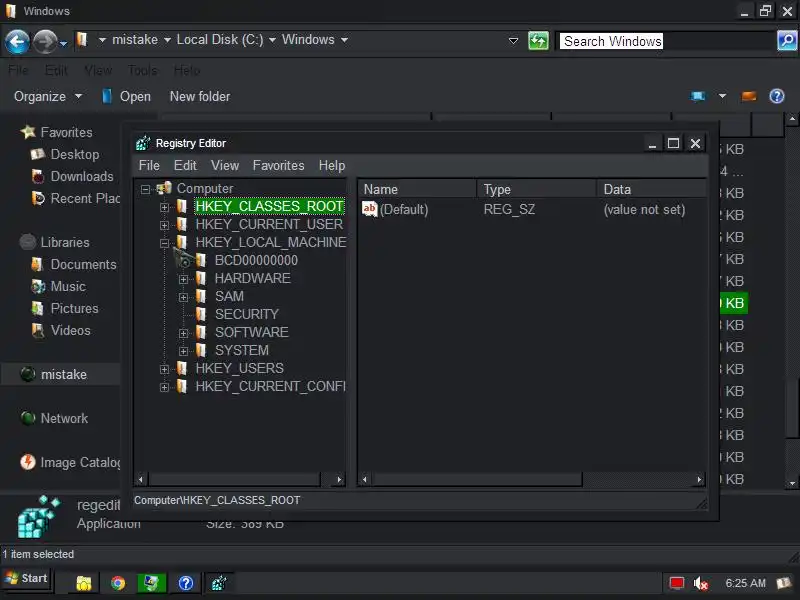Open the address bar history dropdown
This screenshot has width=800, height=600.
[x=513, y=40]
